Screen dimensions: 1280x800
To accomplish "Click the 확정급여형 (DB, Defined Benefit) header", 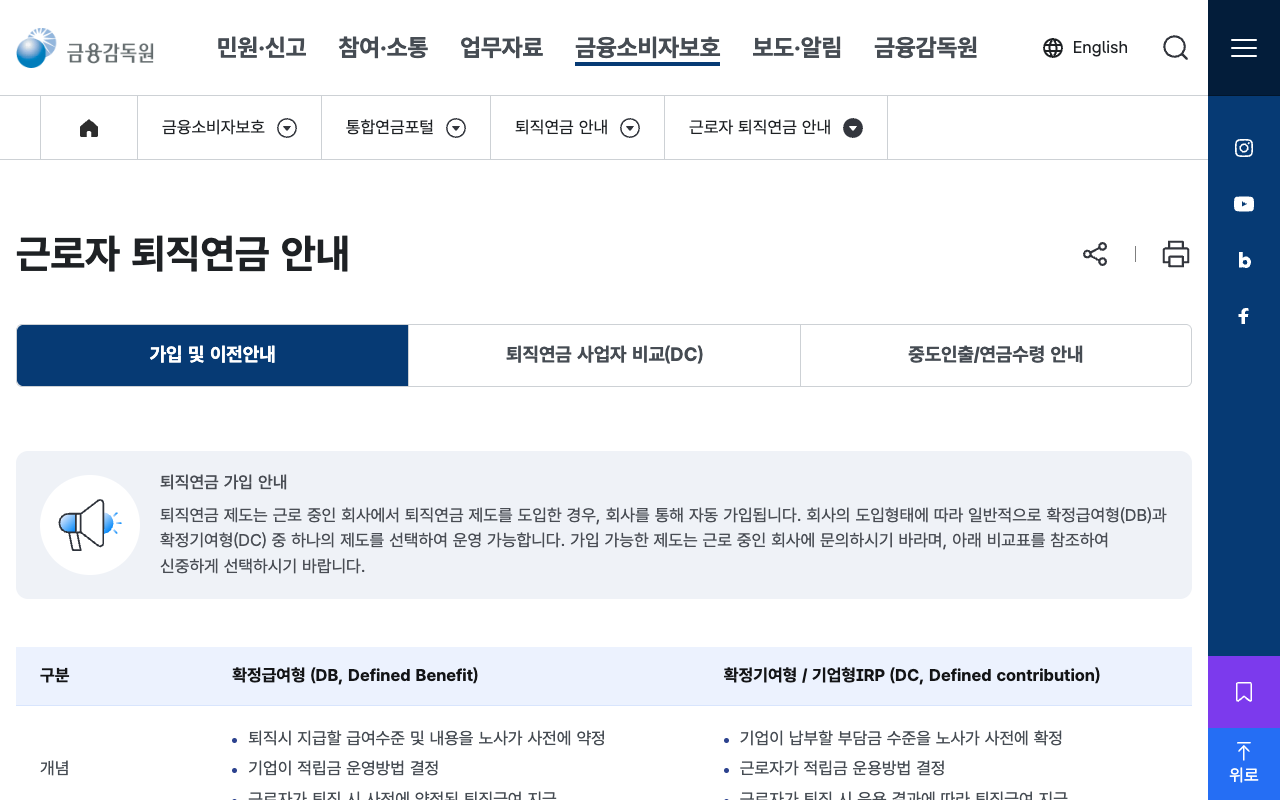I will coord(355,676).
